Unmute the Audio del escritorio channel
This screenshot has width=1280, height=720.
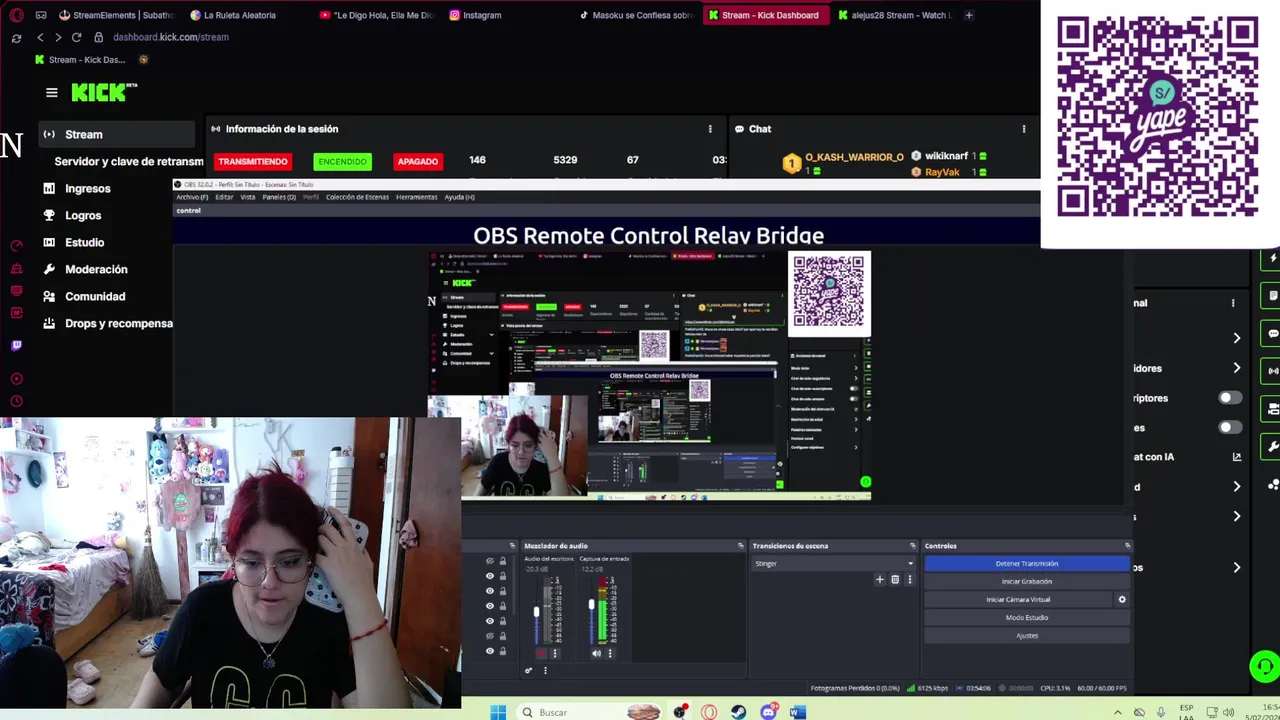click(x=541, y=653)
